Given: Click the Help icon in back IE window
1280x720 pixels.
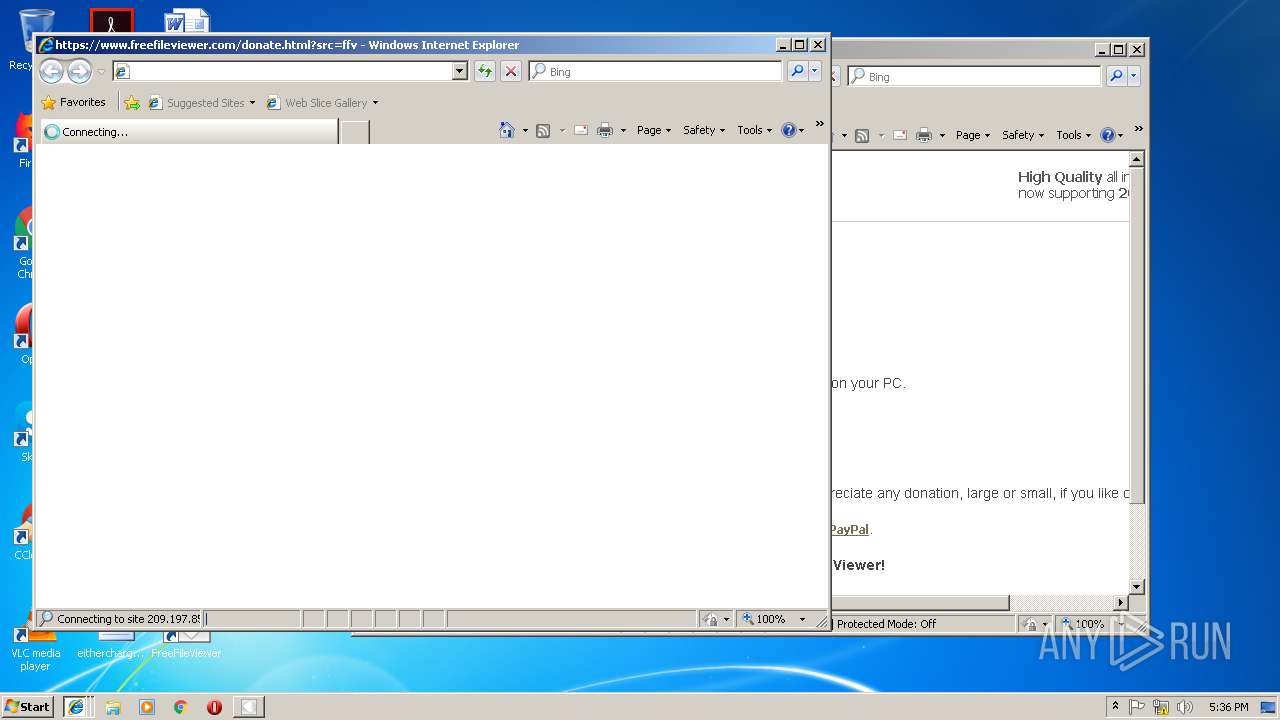Looking at the screenshot, I should point(1108,135).
